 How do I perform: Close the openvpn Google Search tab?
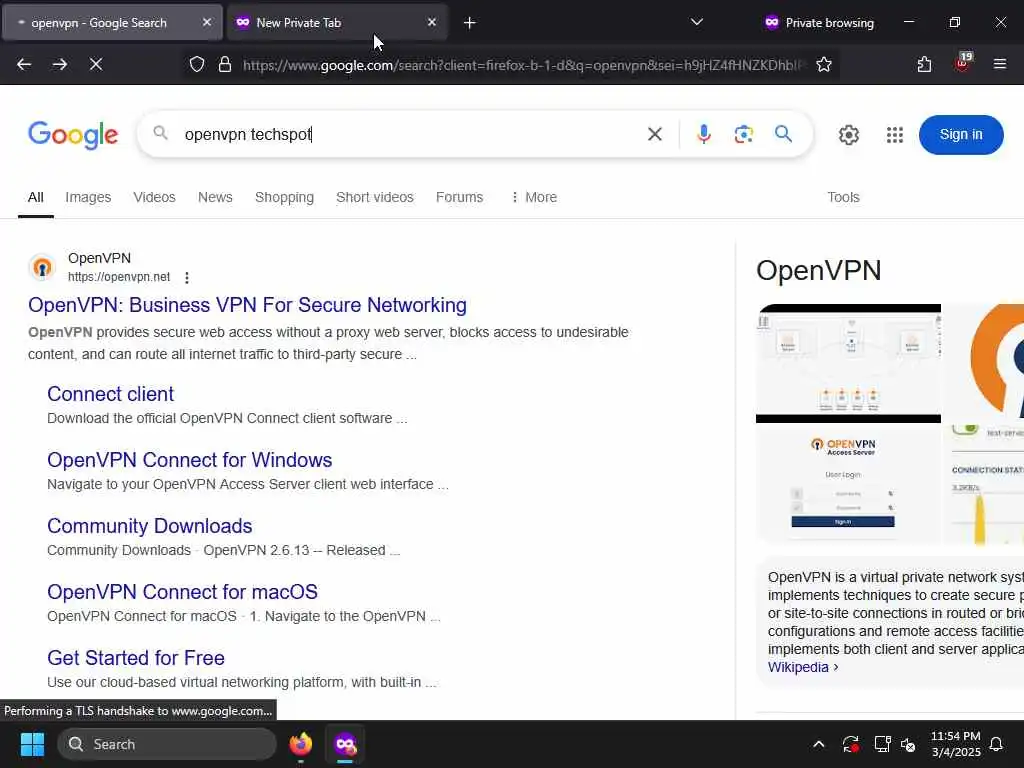[x=207, y=22]
